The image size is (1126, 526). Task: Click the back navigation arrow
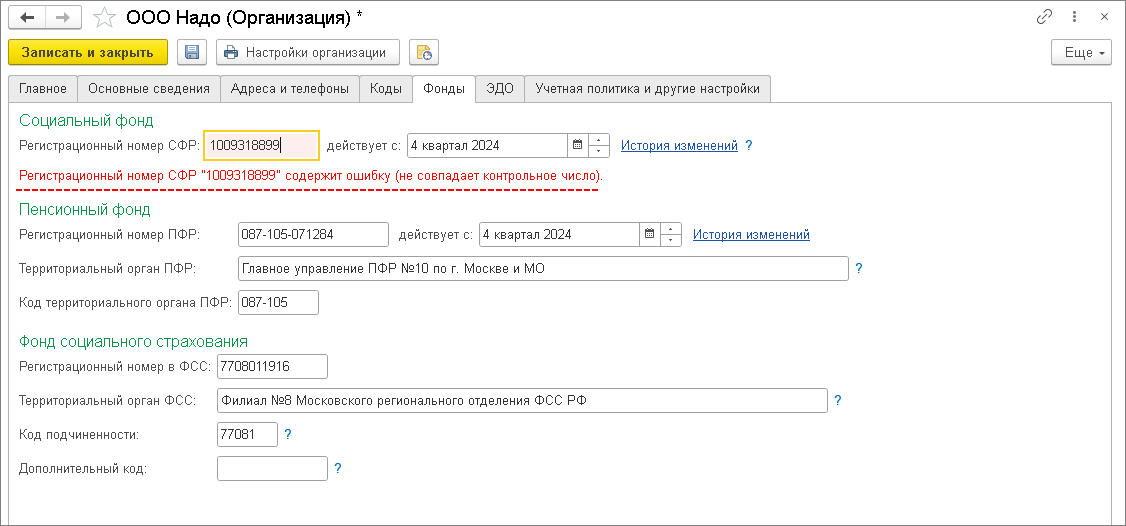coord(27,18)
